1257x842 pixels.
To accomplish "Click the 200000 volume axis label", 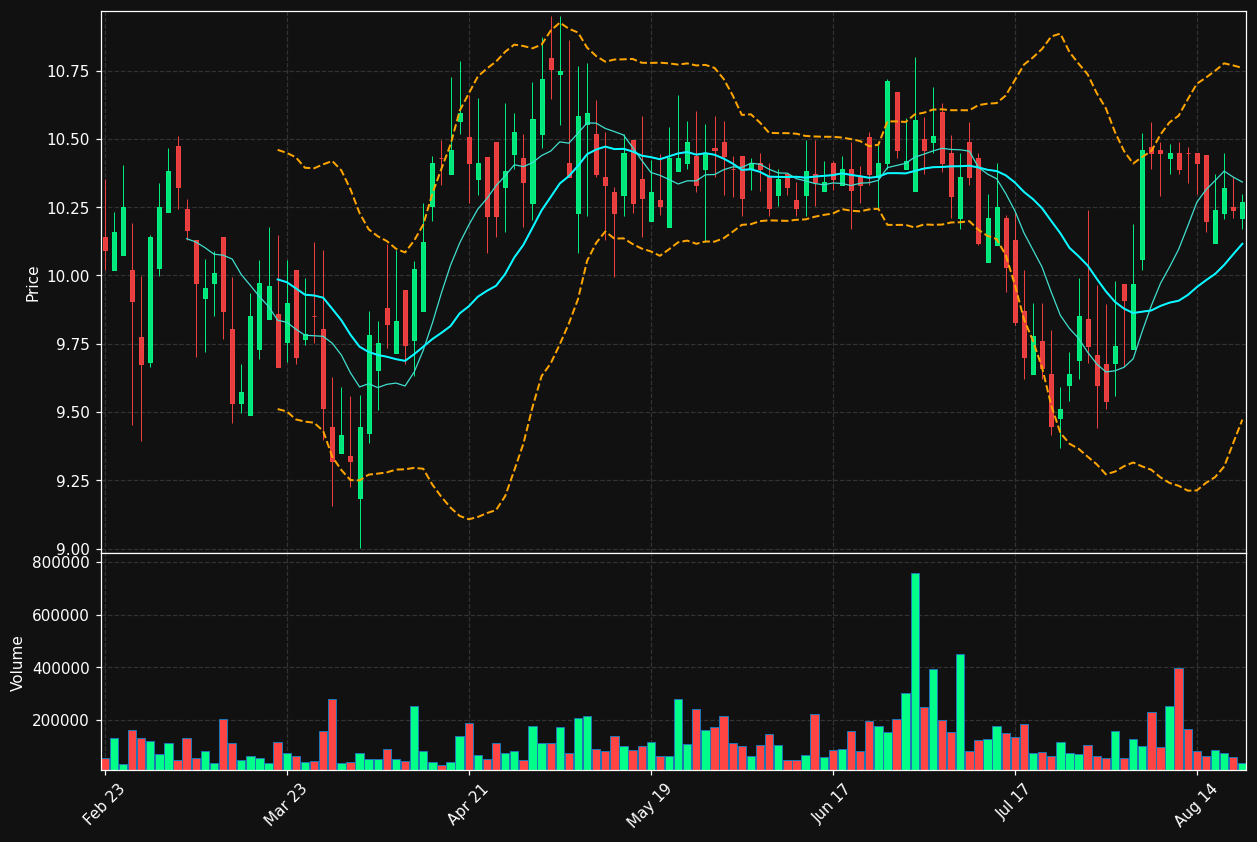I will [62, 721].
